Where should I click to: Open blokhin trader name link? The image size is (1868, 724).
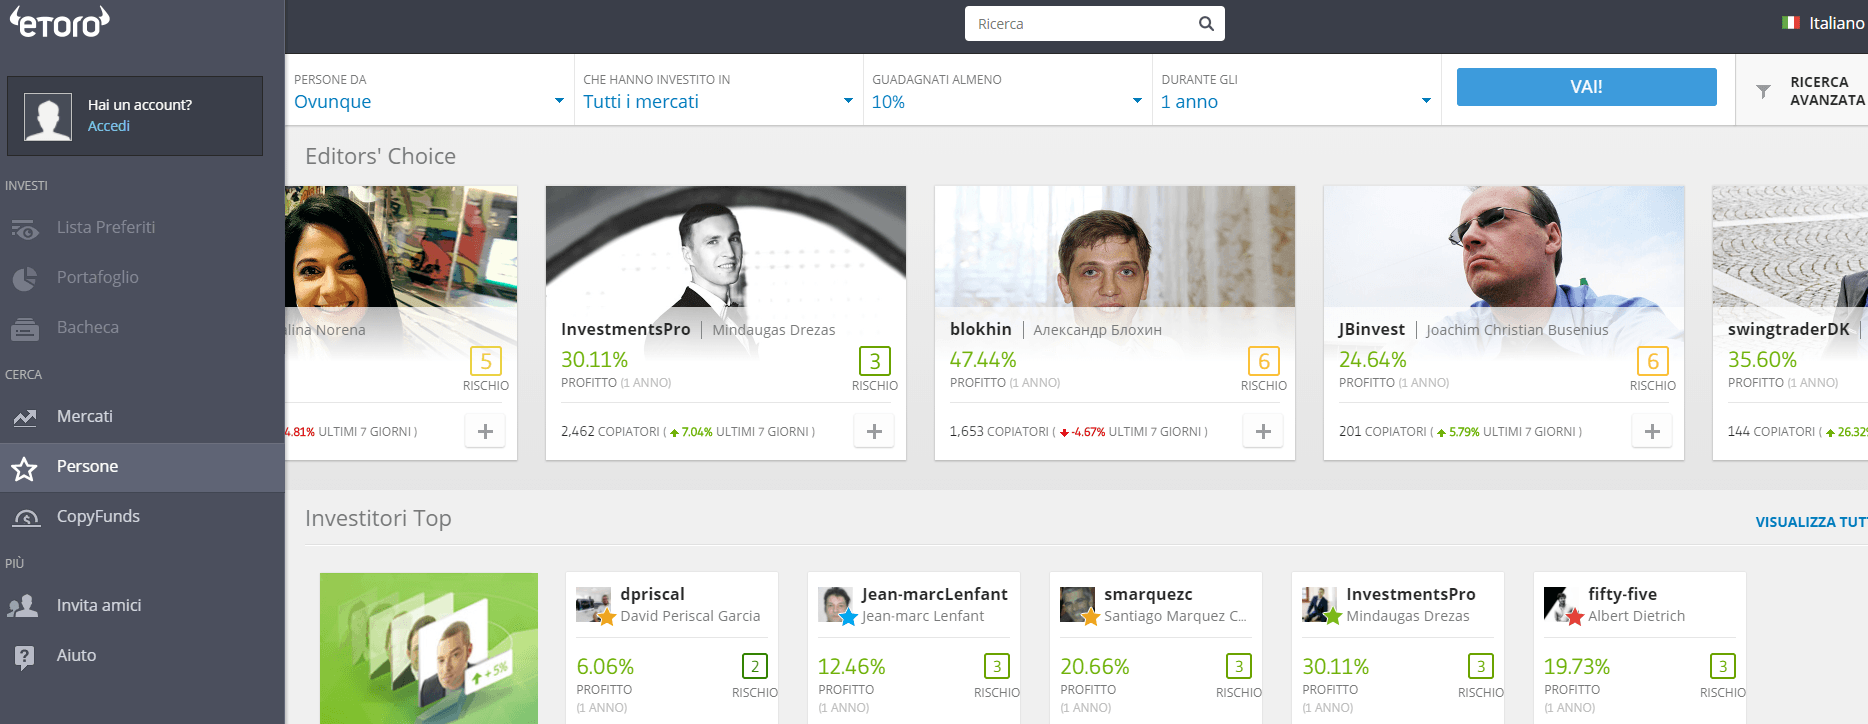click(x=981, y=329)
